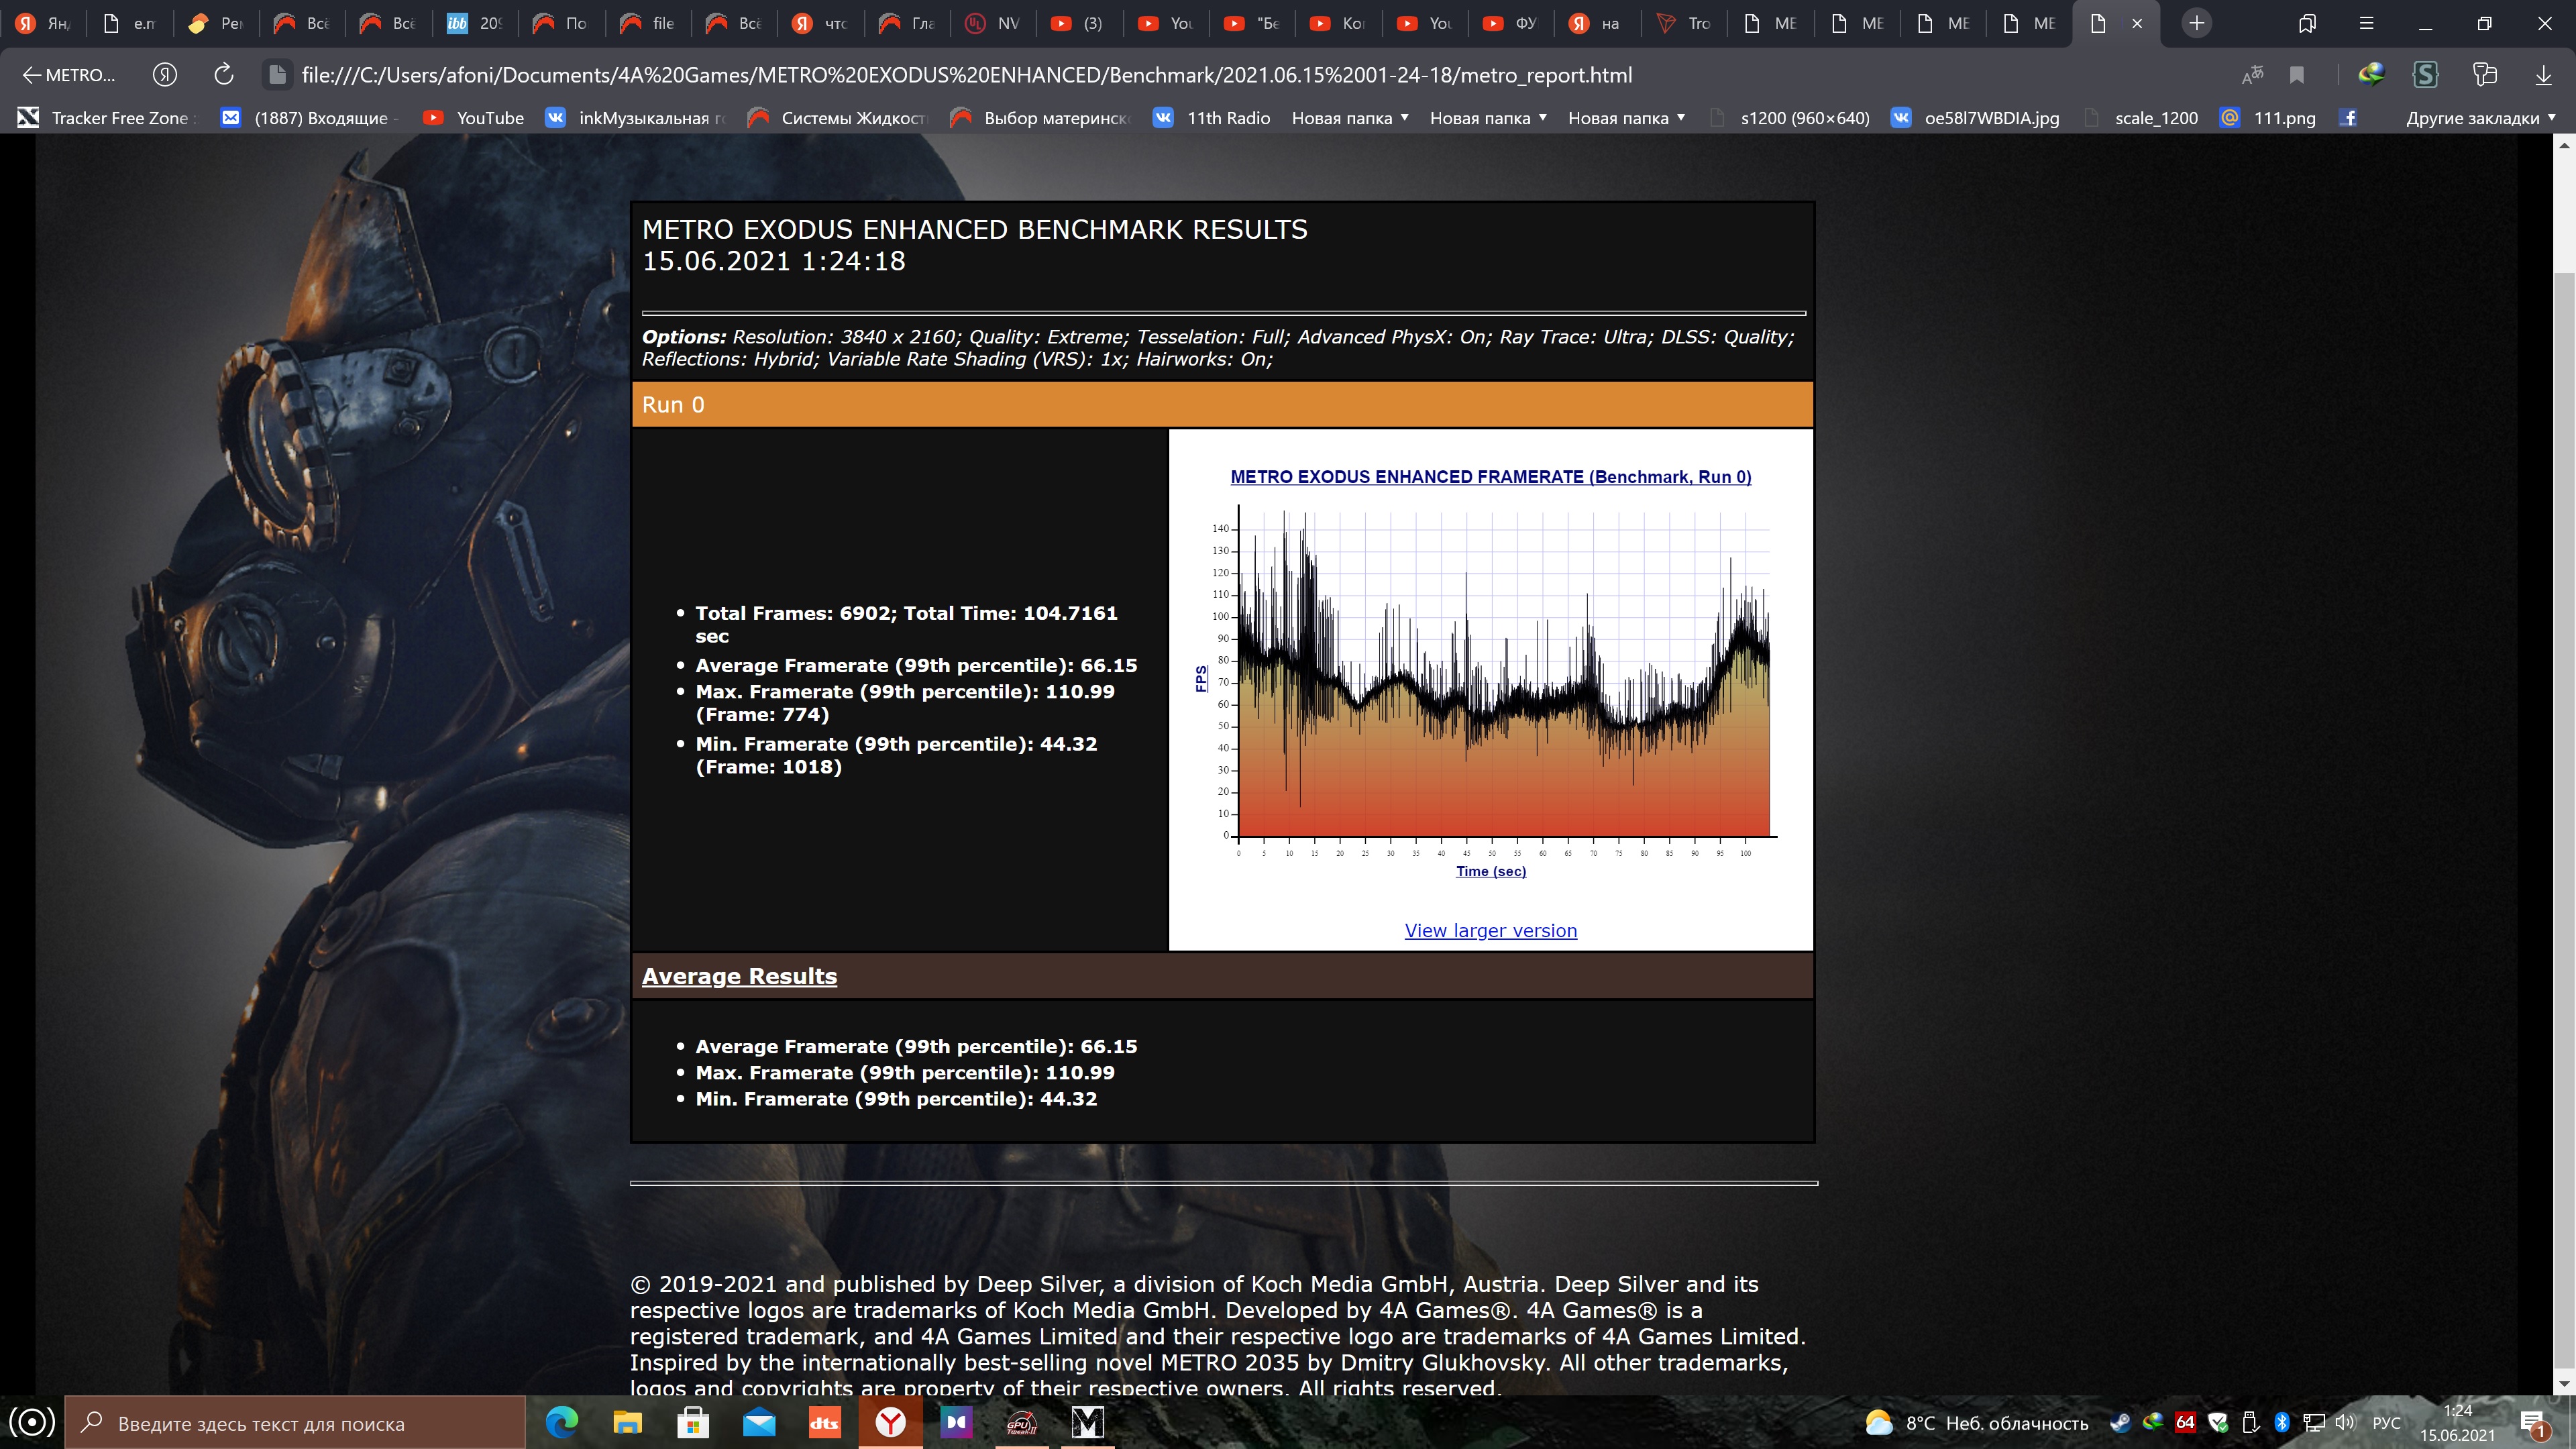The image size is (2576, 1449).
Task: Open a new browser tab
Action: tap(2197, 23)
